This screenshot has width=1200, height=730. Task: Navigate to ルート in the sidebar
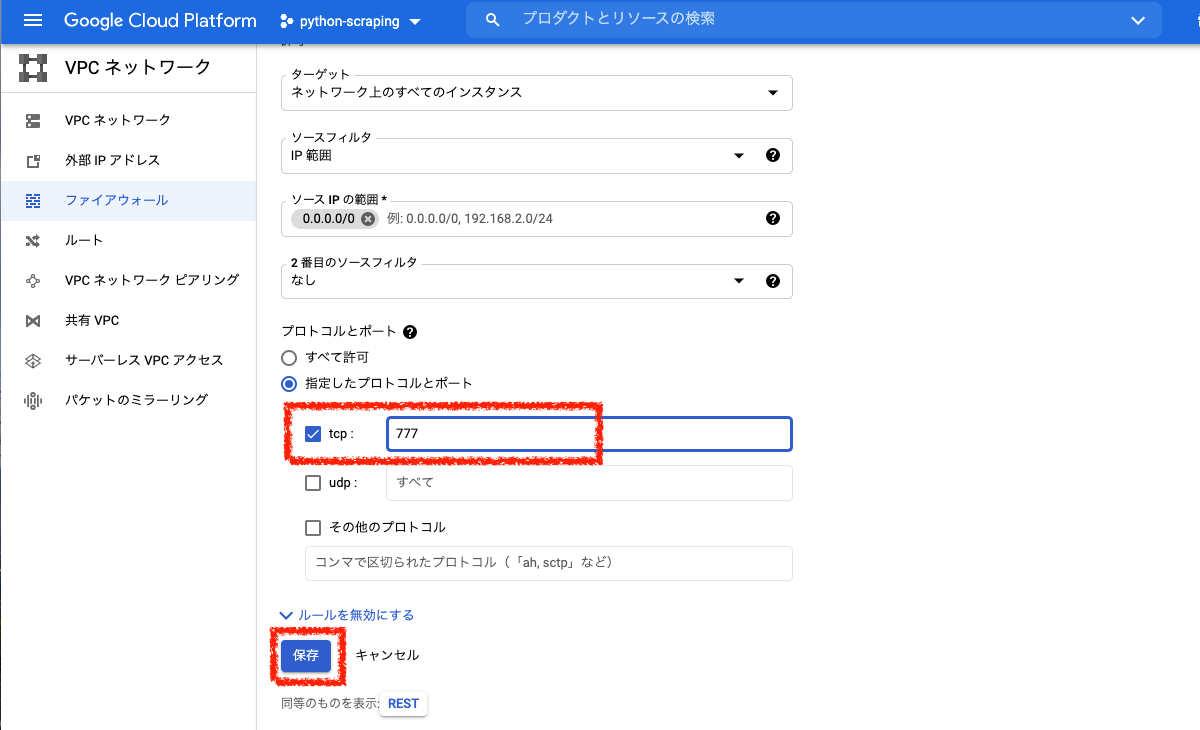[x=32, y=240]
